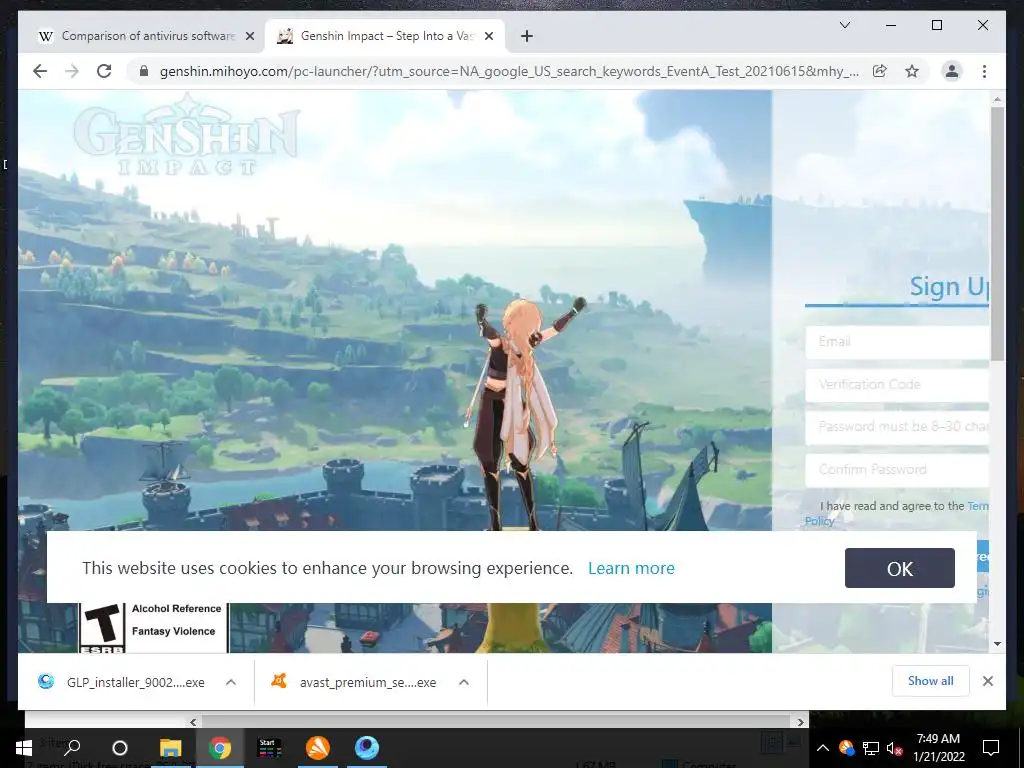This screenshot has width=1024, height=768.
Task: Open the Policy link under the form
Action: [x=819, y=520]
